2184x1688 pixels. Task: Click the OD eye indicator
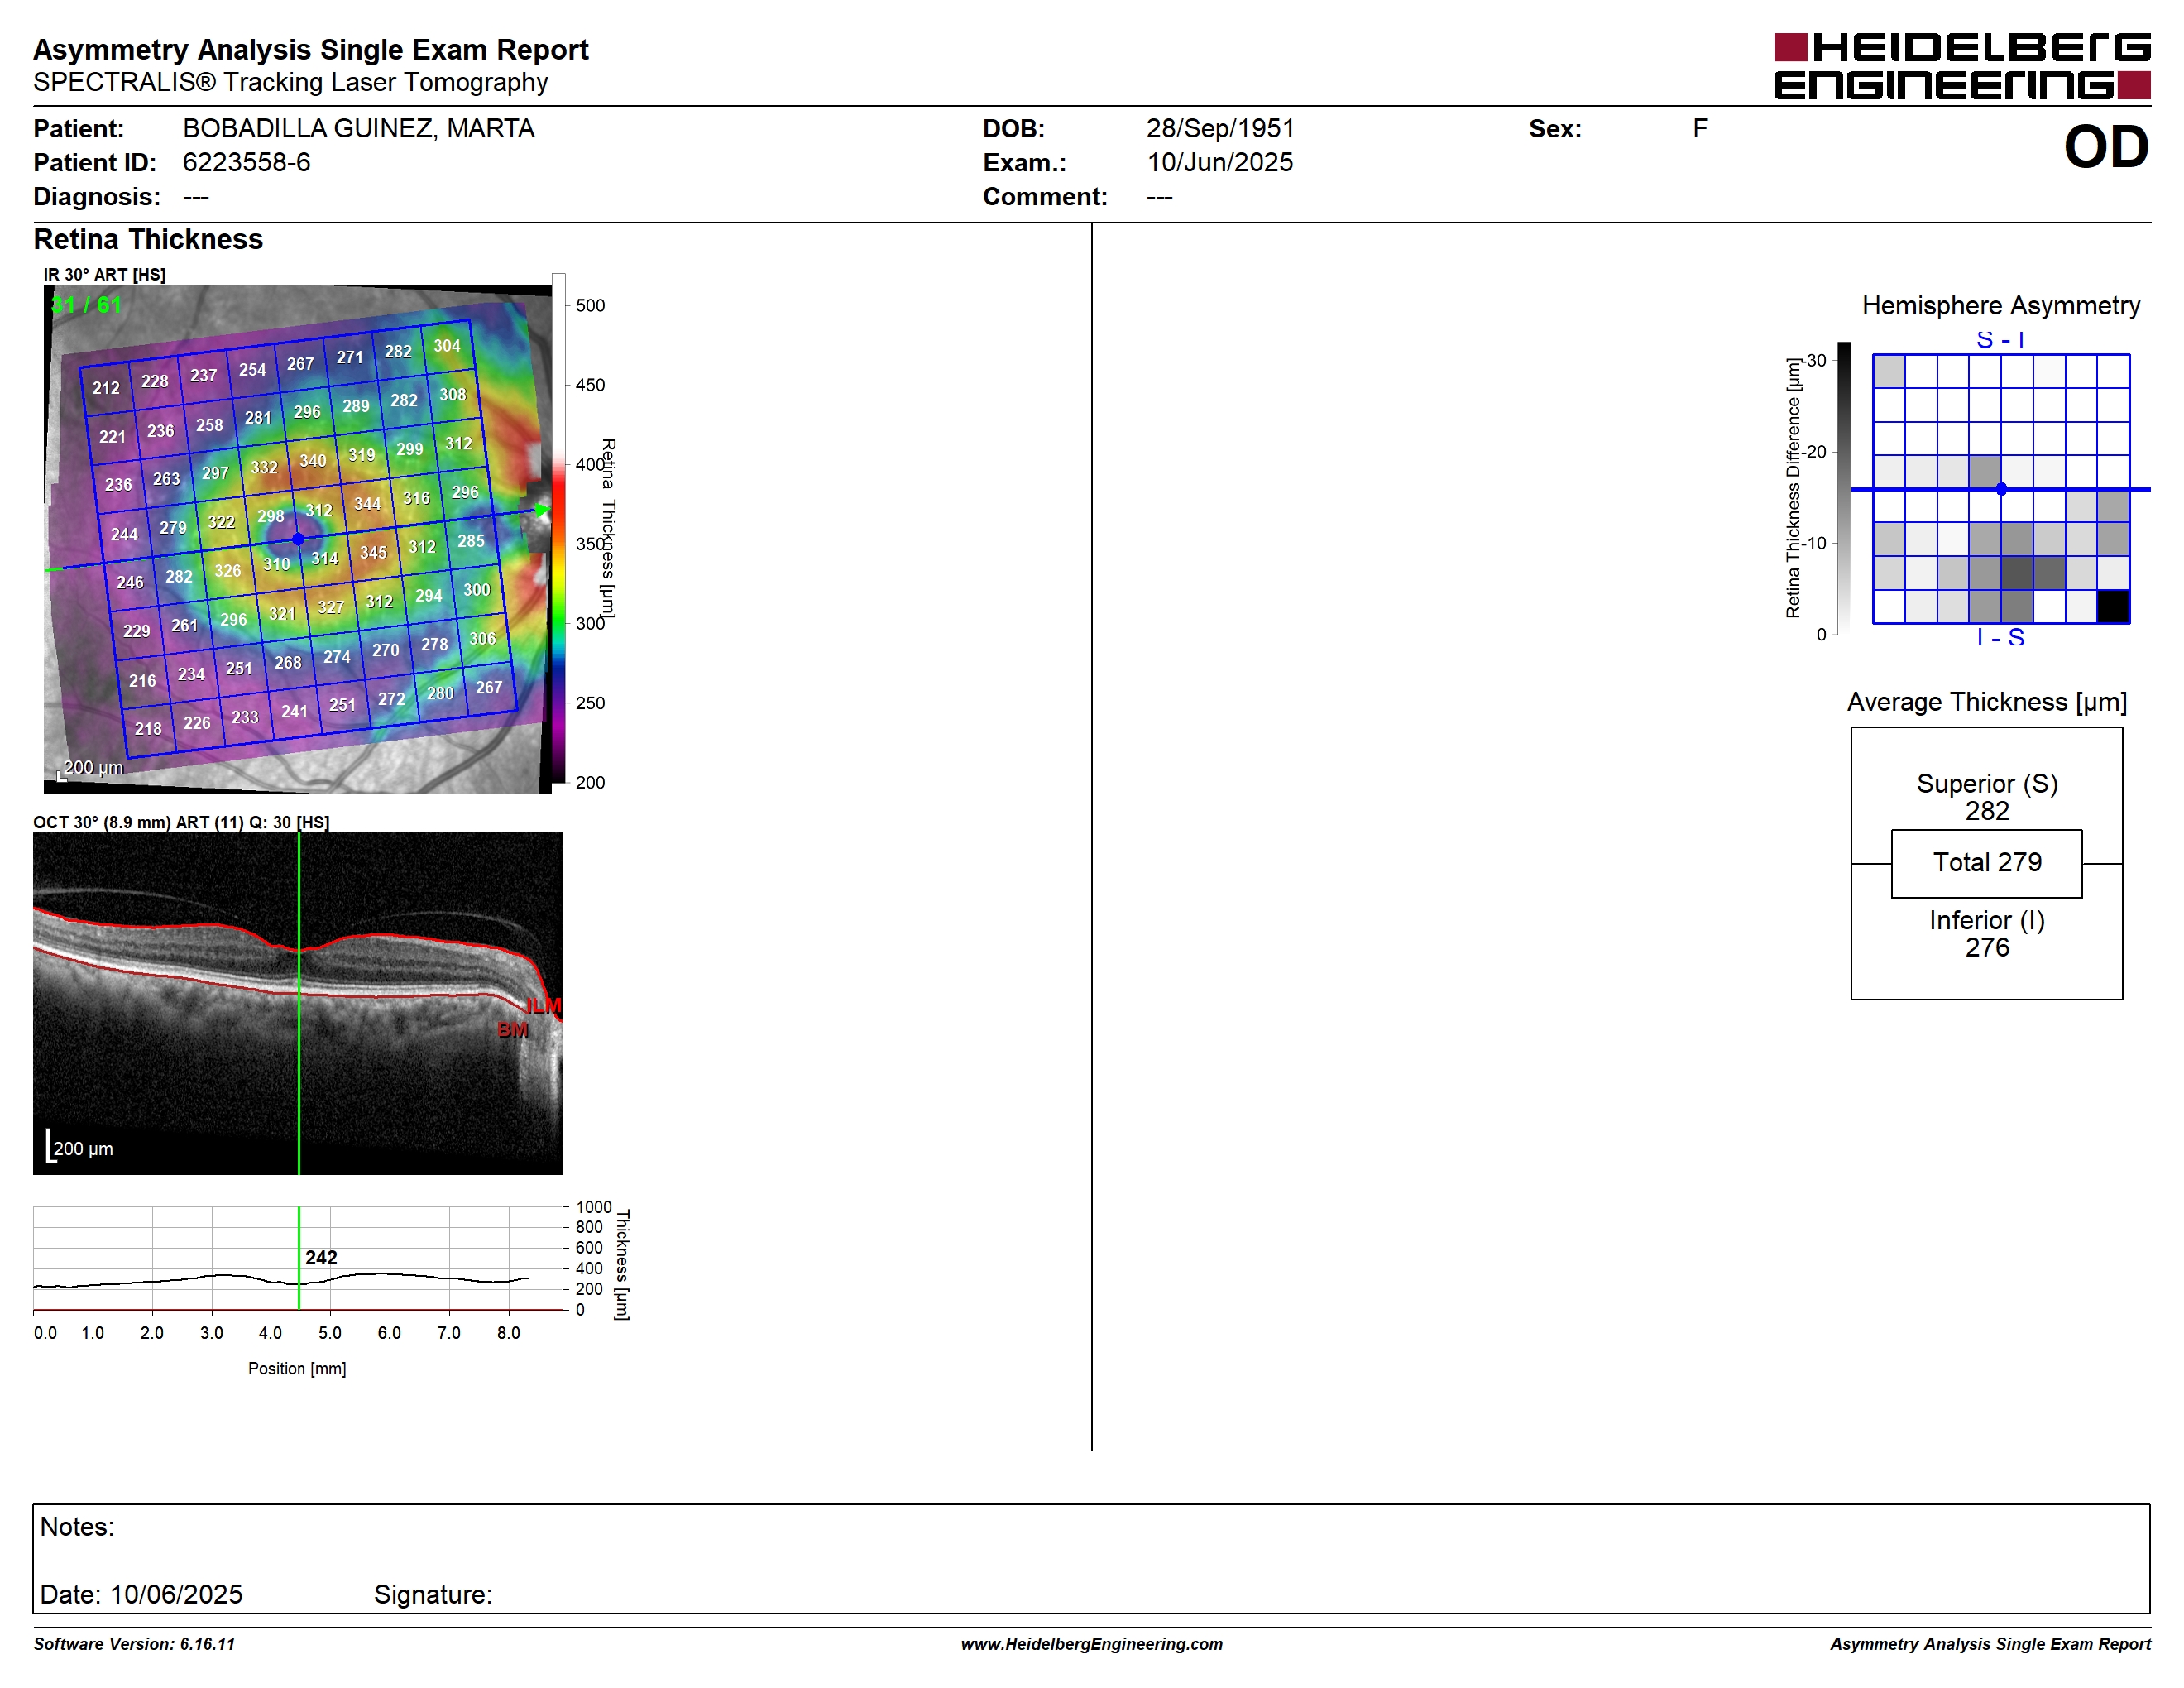(x=2106, y=147)
